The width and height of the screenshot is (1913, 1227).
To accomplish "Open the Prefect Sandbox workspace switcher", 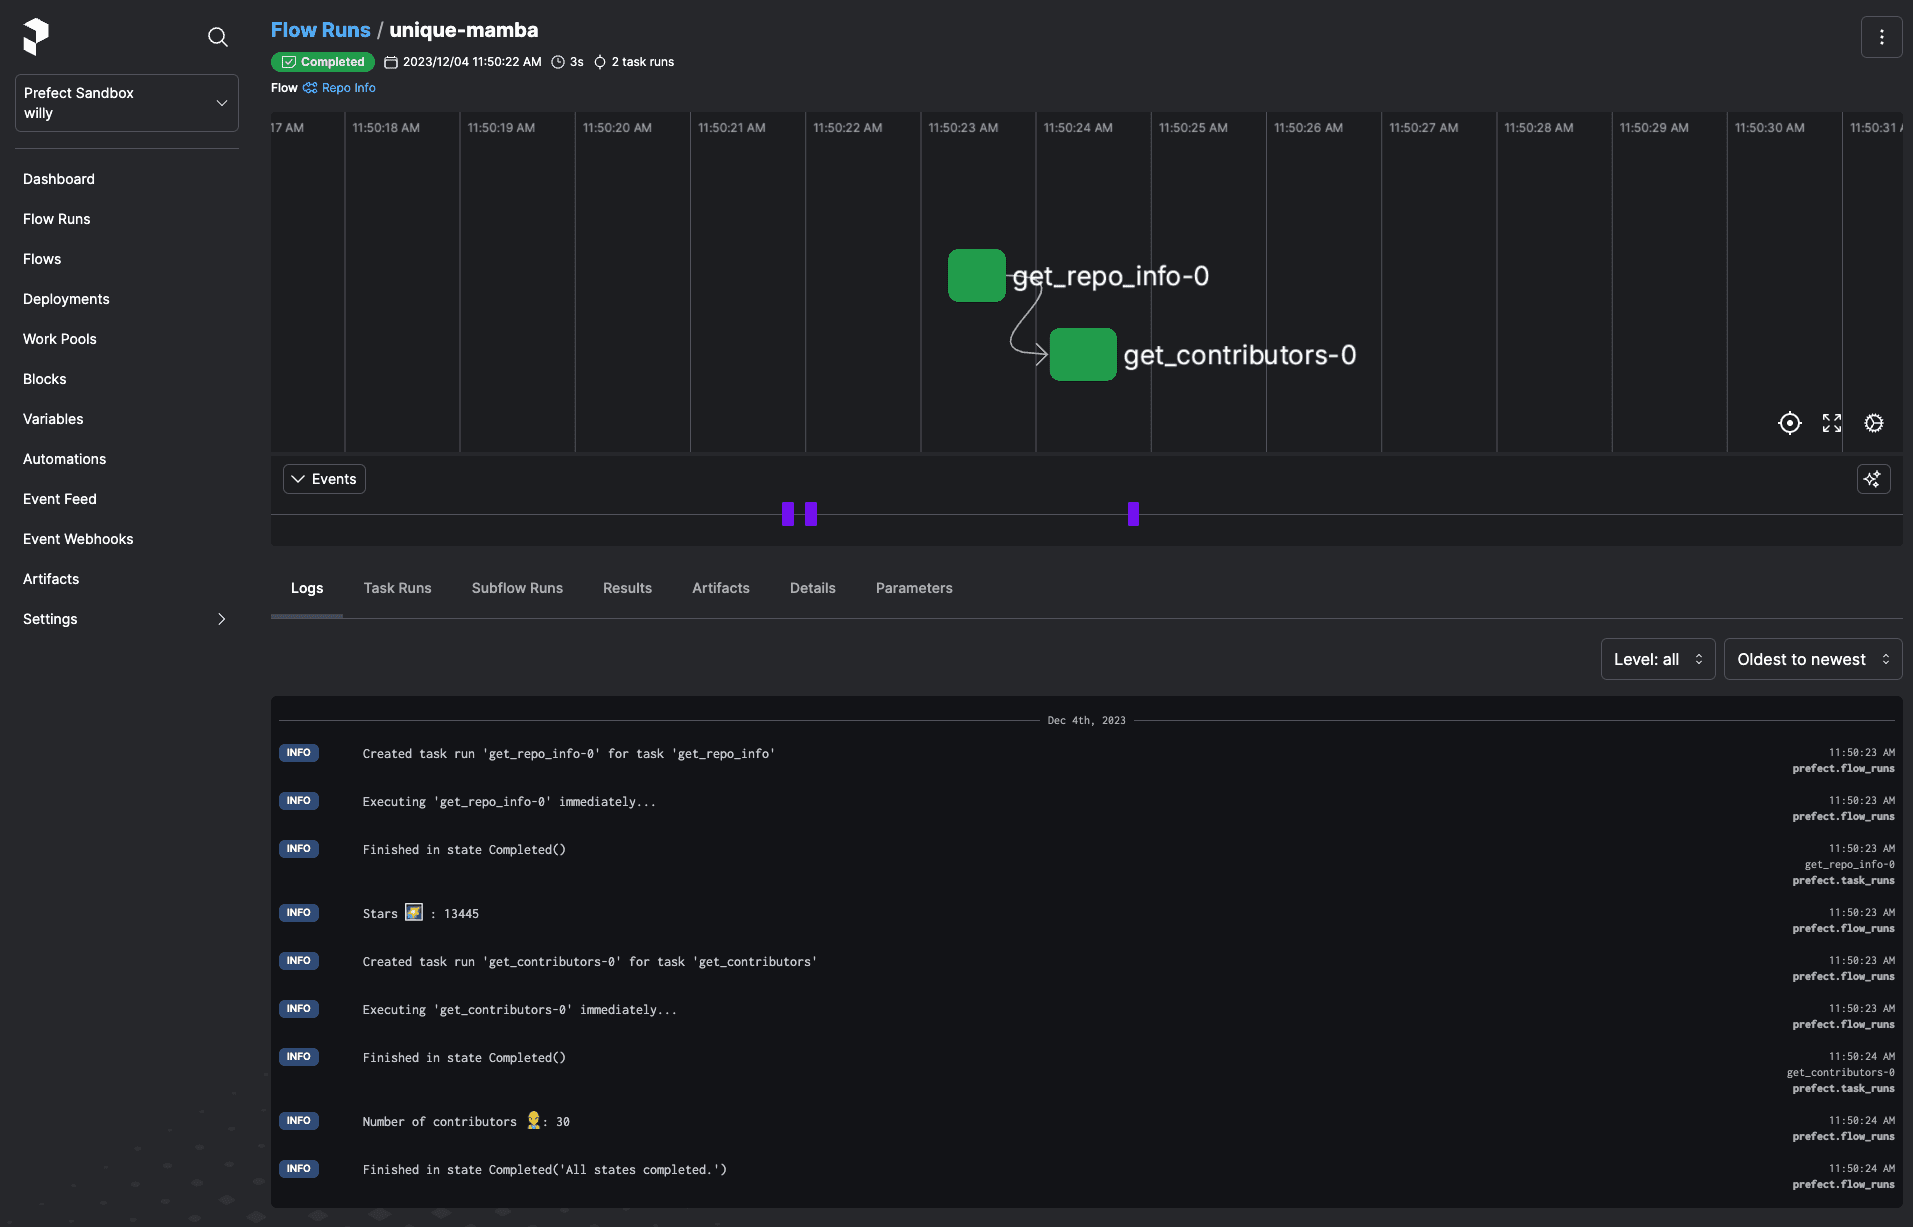I will click(127, 103).
